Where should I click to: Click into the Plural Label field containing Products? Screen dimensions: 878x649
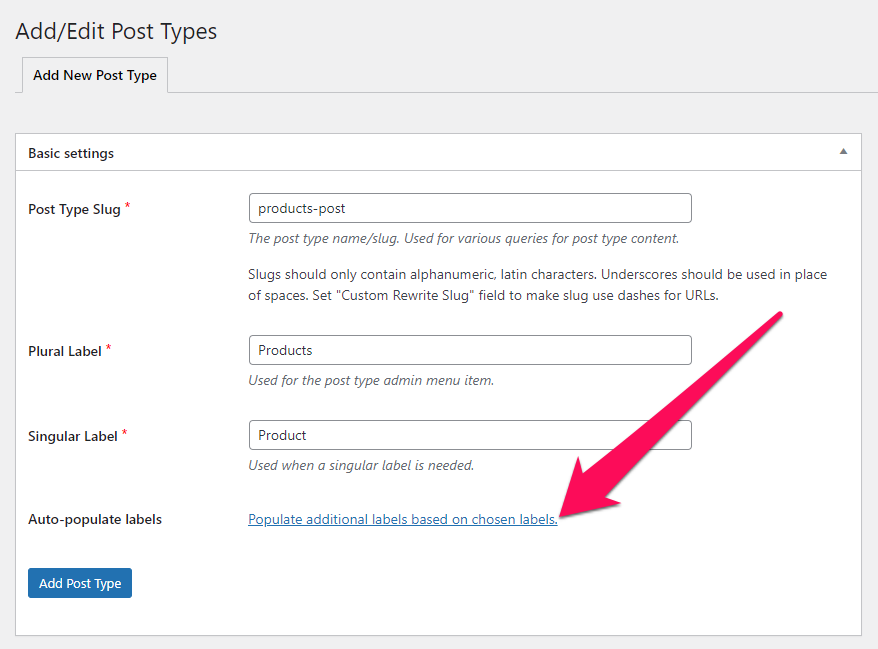470,350
